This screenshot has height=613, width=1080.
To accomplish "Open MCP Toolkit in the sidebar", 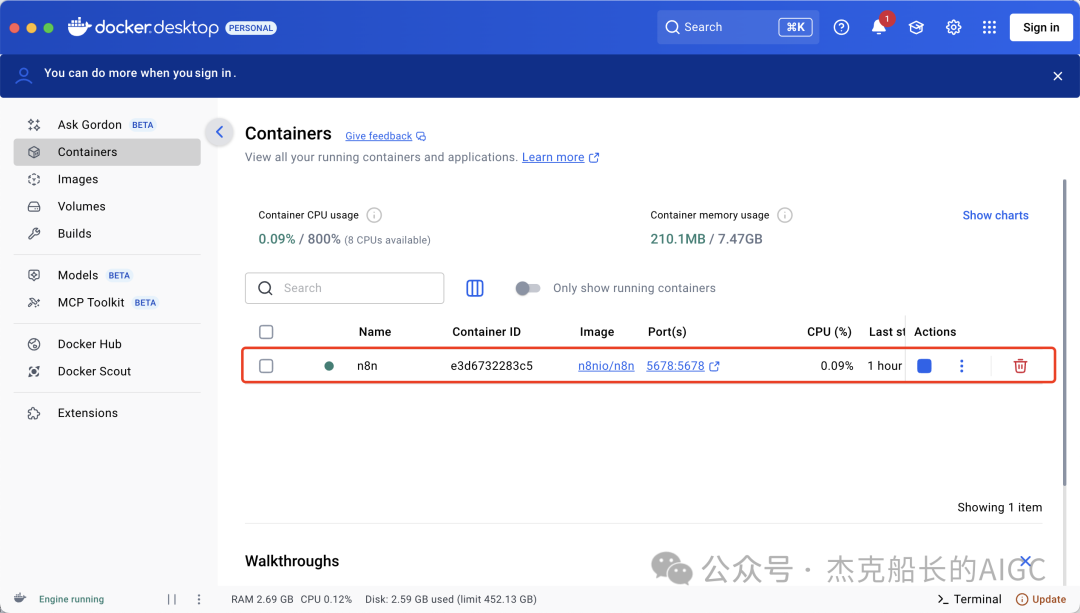I will (107, 302).
